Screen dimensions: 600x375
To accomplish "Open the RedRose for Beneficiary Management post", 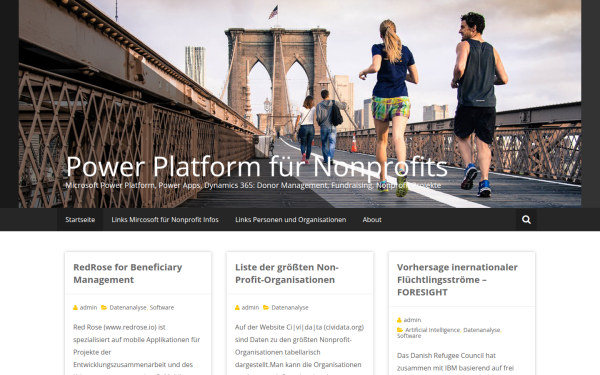I will pyautogui.click(x=127, y=273).
